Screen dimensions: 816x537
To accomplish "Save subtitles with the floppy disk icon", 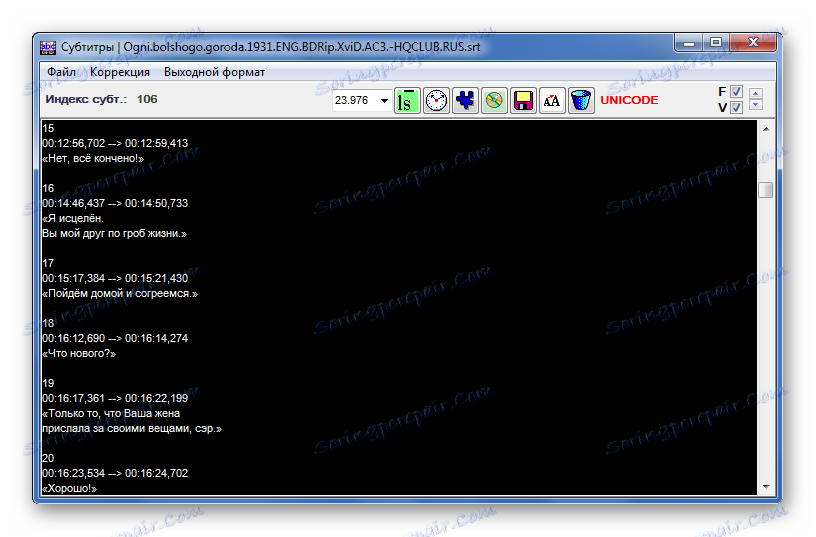I will [523, 100].
